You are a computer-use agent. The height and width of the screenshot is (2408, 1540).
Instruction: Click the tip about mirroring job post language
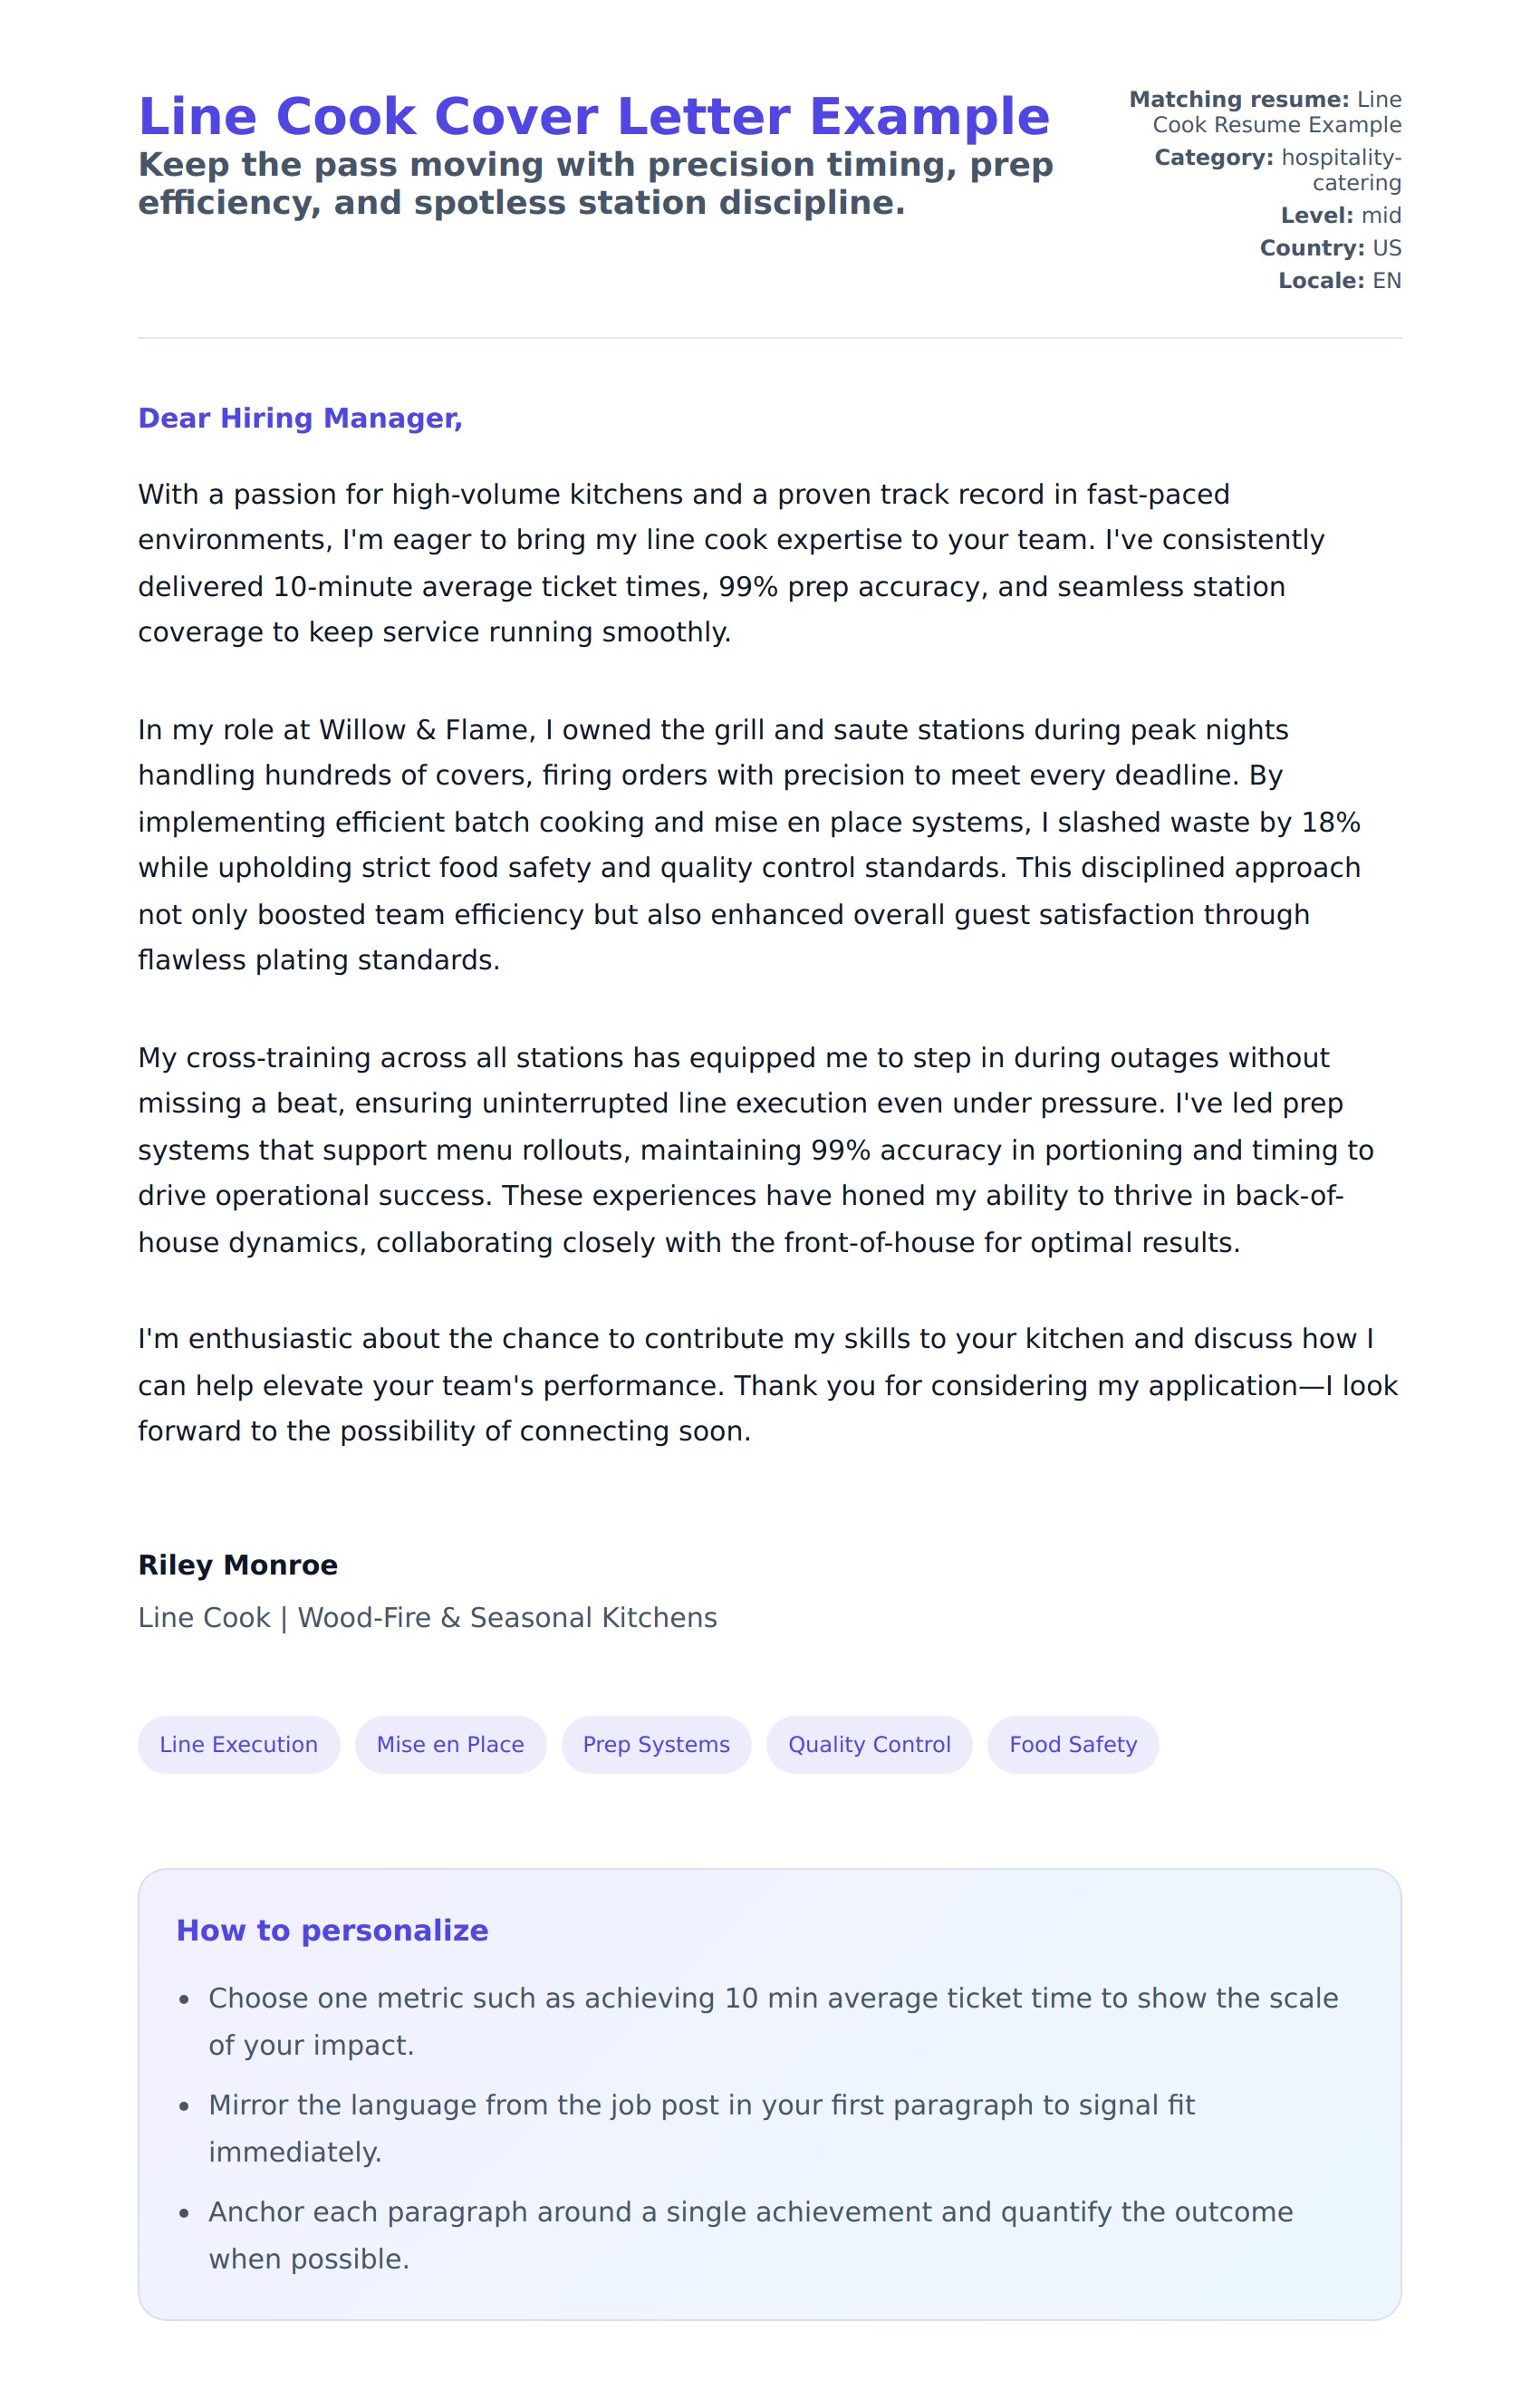tap(701, 2129)
